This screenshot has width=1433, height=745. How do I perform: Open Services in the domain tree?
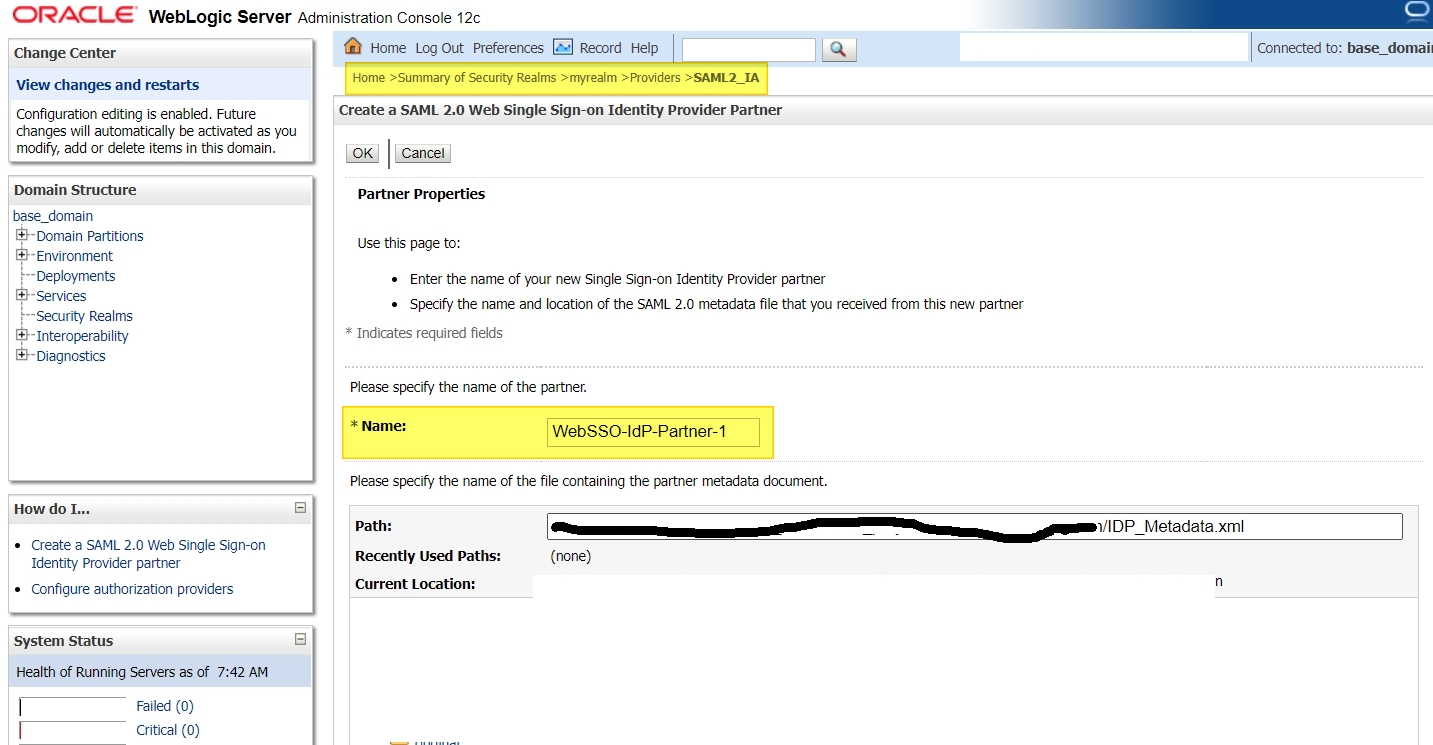(x=61, y=296)
